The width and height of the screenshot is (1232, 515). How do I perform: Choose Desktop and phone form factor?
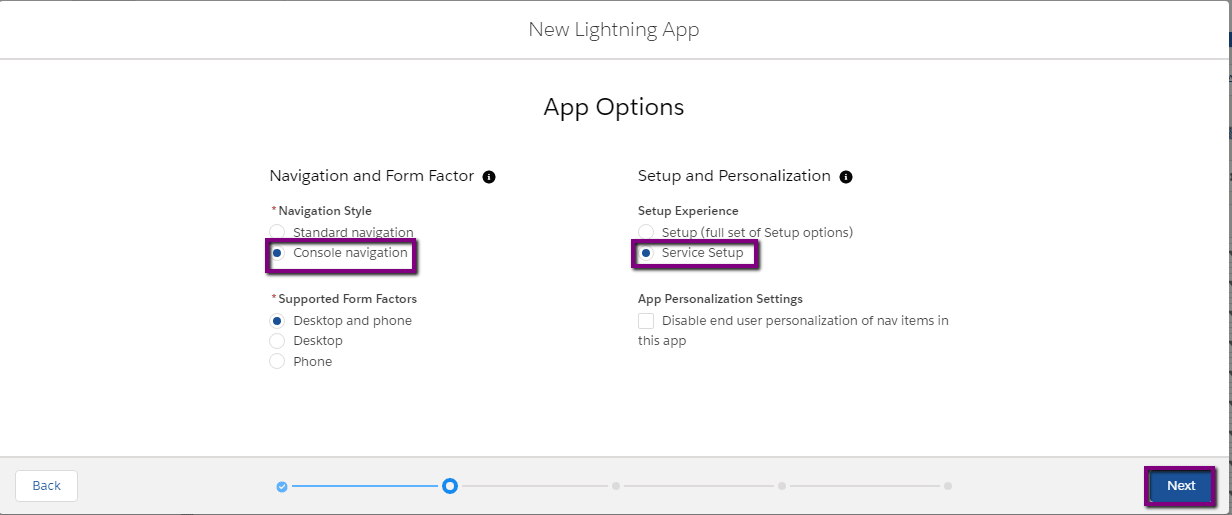point(277,321)
